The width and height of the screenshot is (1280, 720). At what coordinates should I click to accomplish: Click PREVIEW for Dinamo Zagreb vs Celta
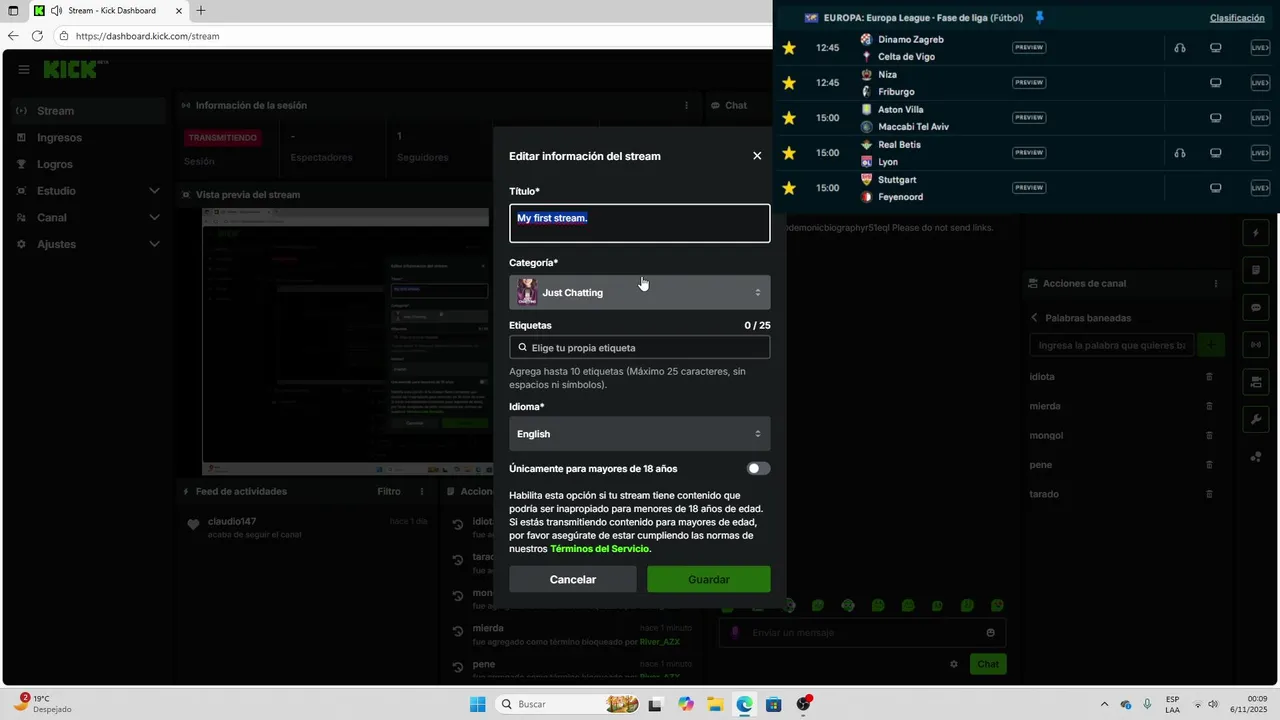[x=1029, y=48]
